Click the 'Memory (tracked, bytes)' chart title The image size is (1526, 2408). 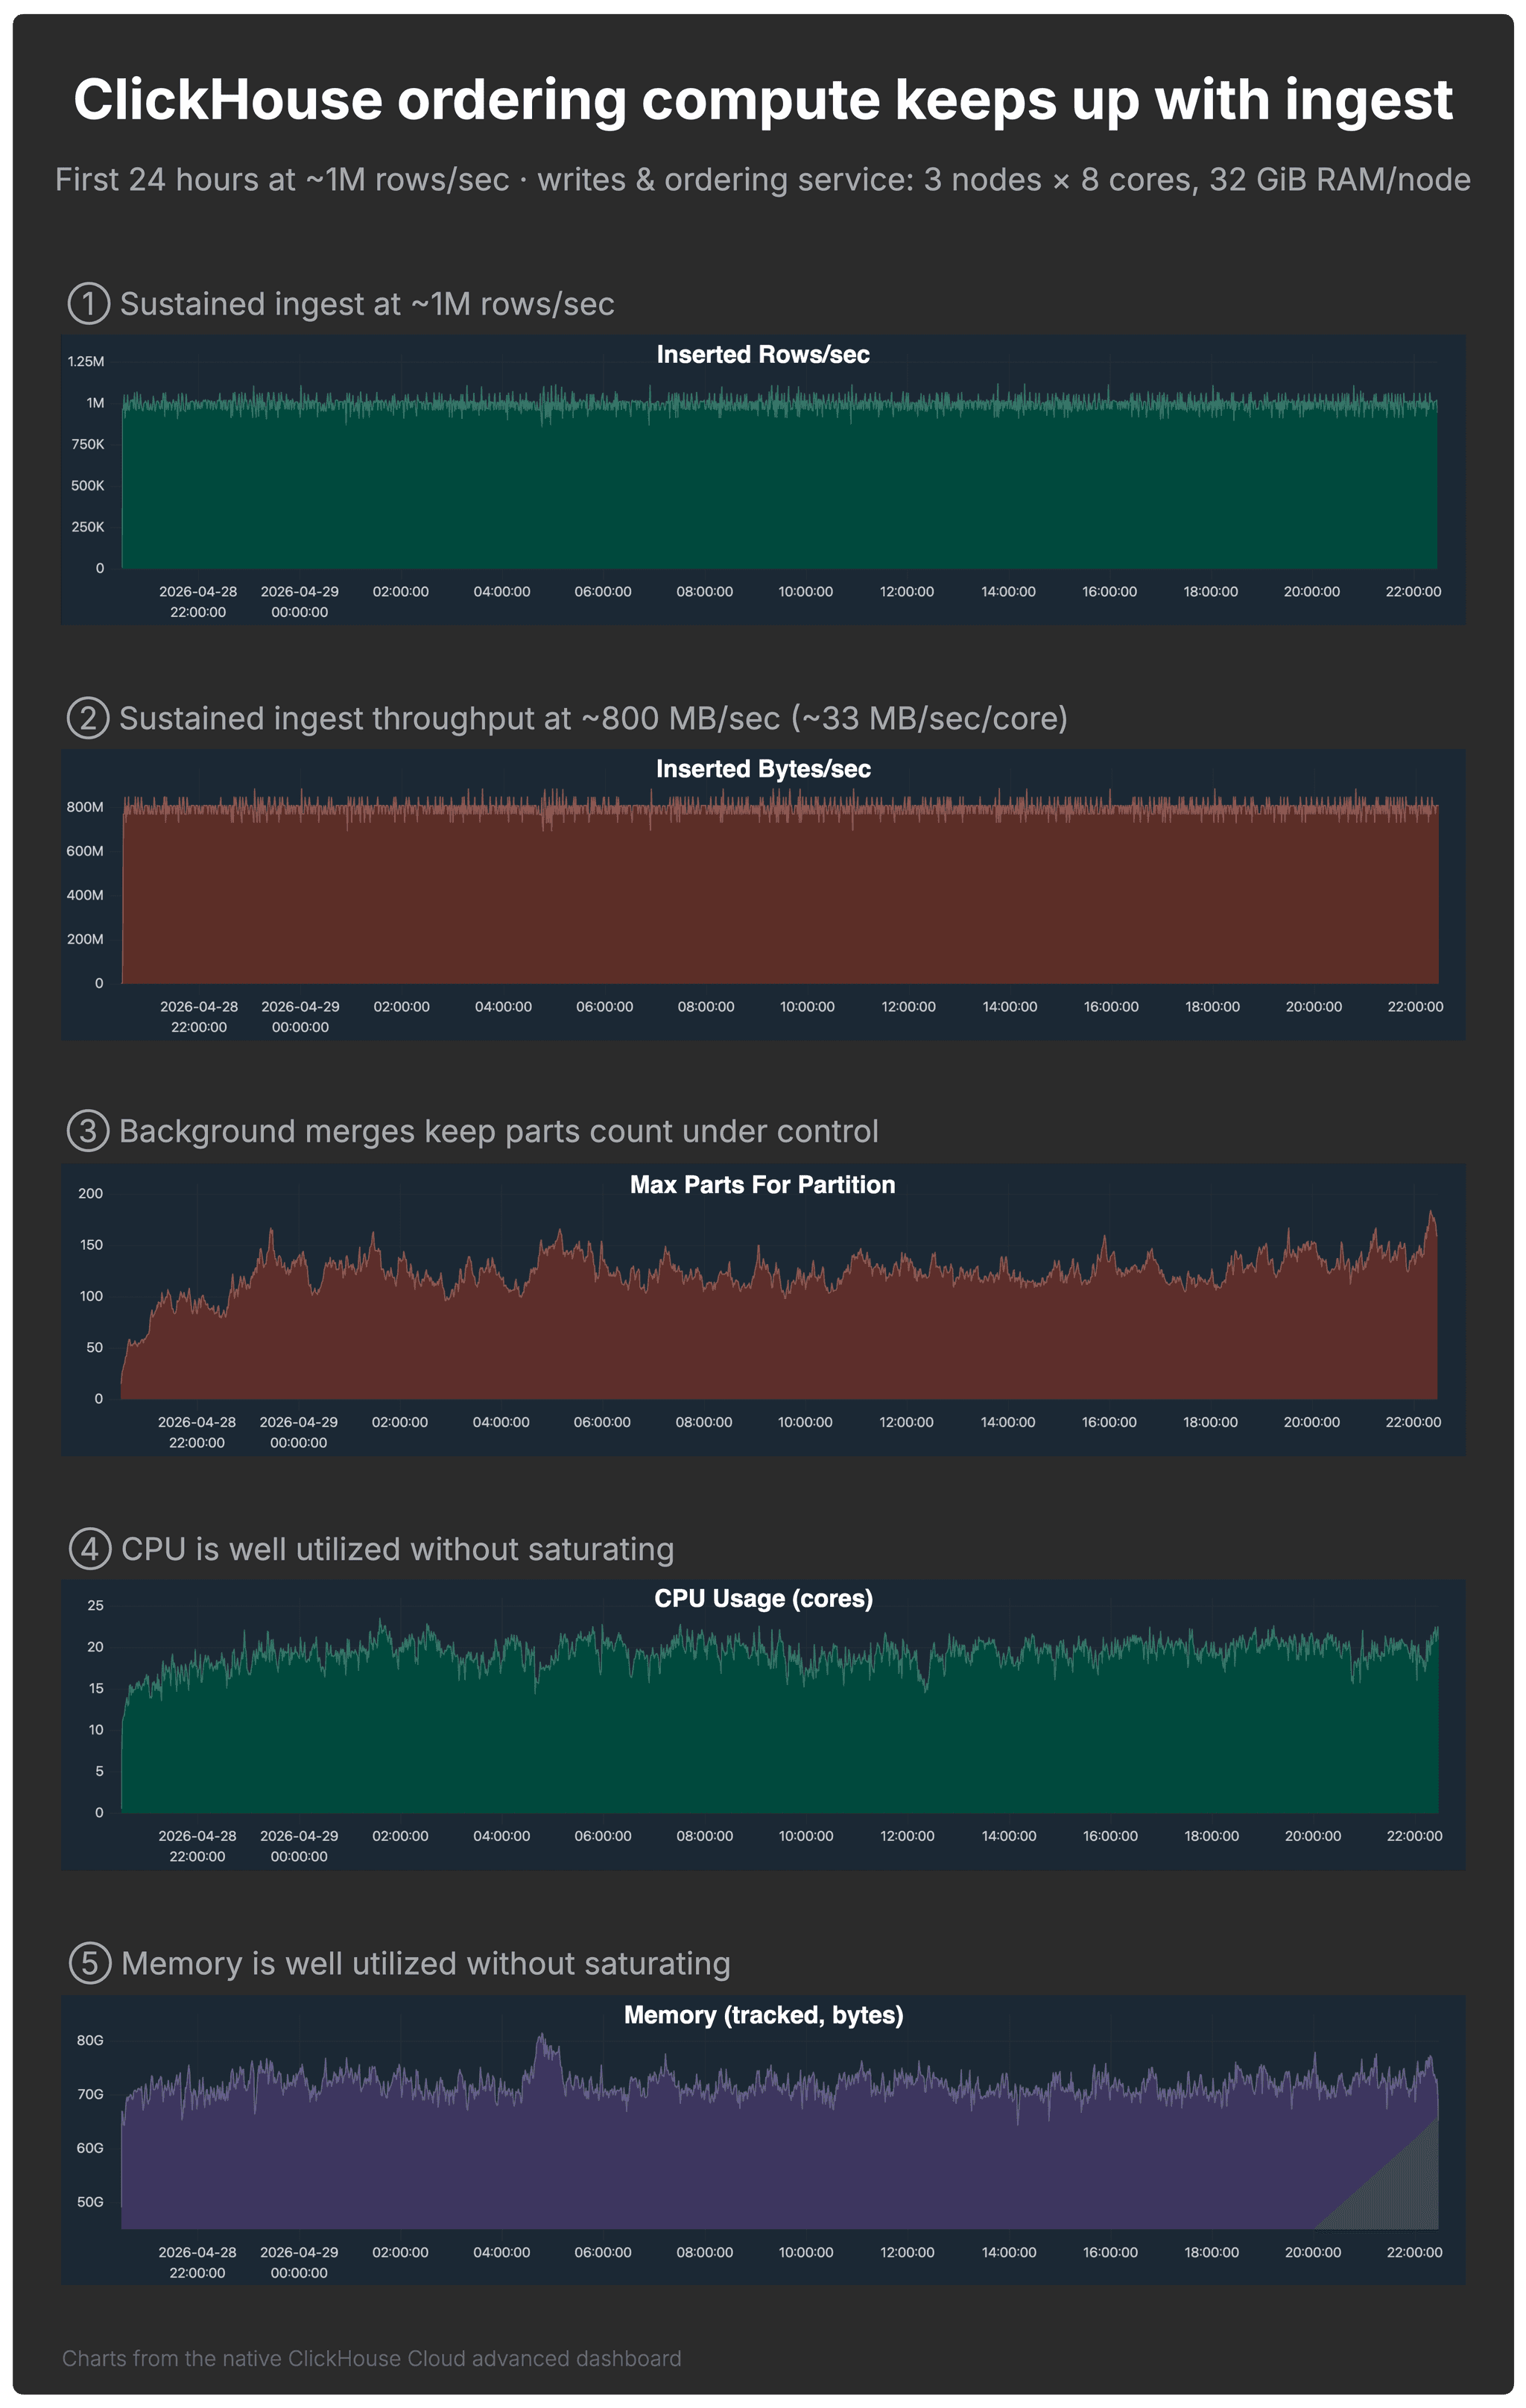point(763,2015)
